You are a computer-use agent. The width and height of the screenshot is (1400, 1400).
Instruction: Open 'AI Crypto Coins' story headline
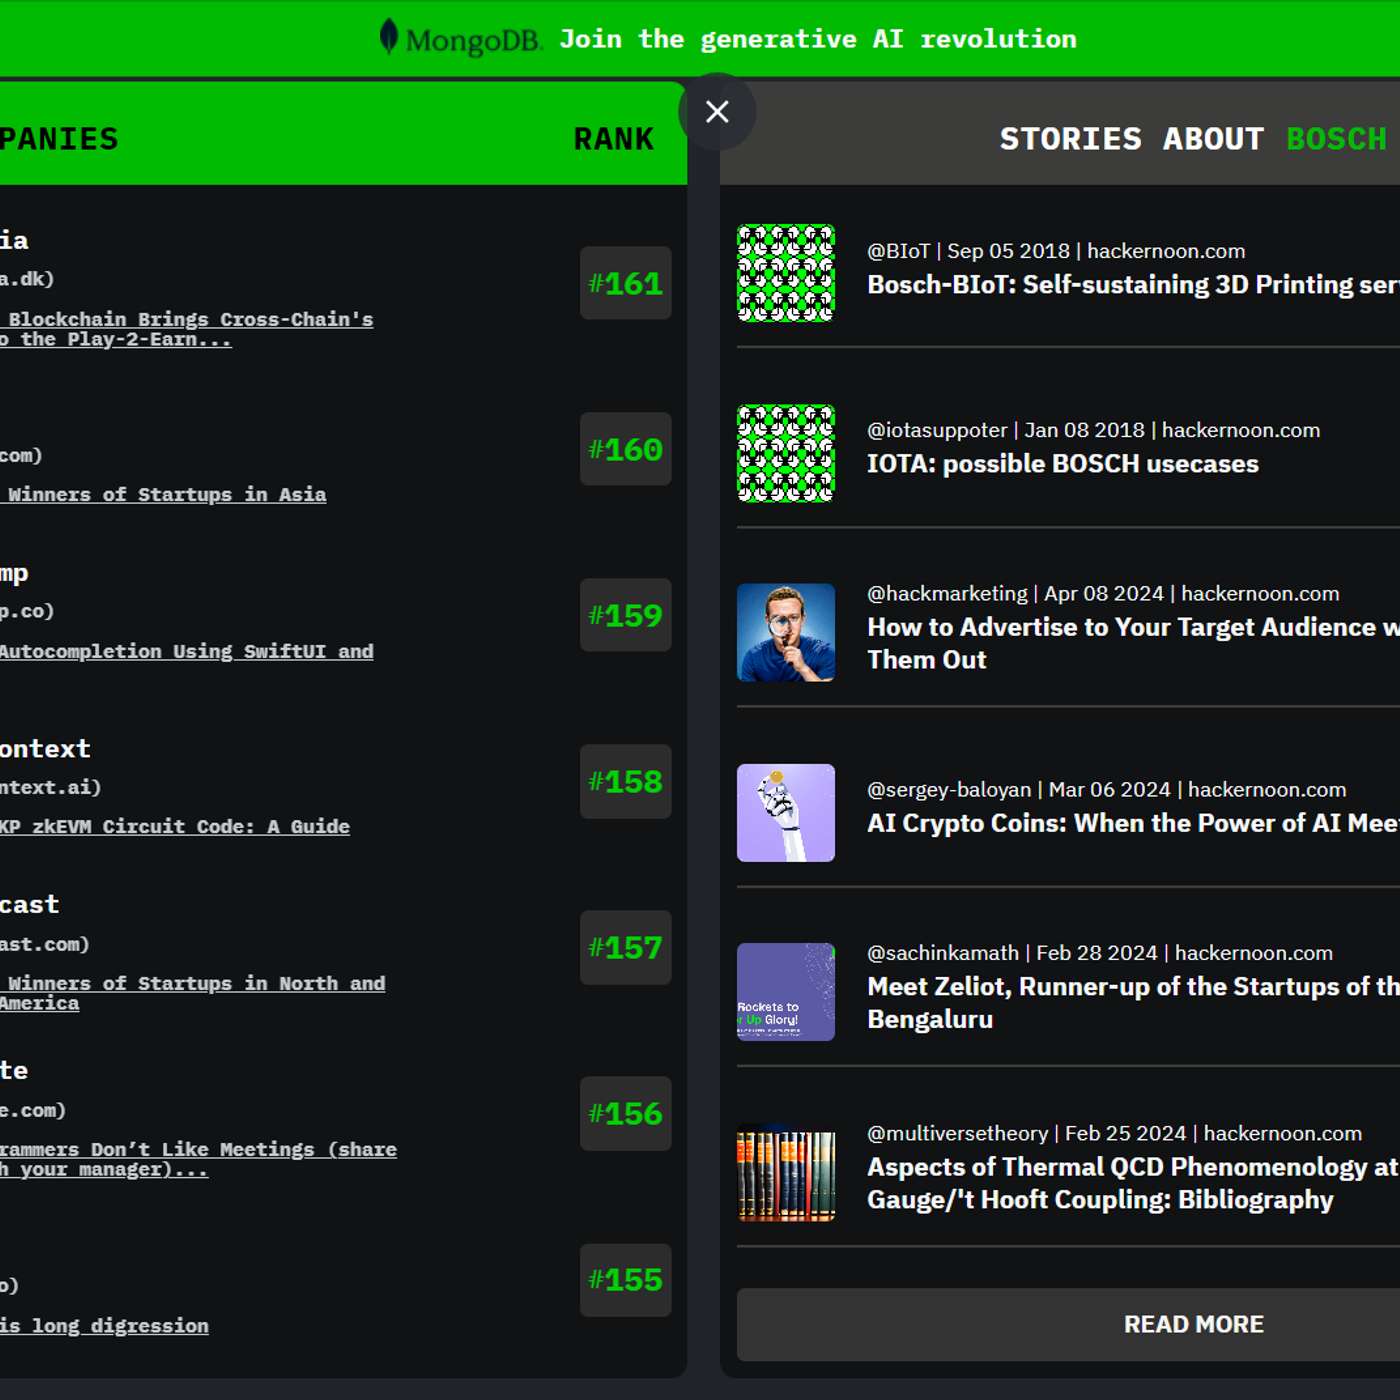pyautogui.click(x=1132, y=823)
